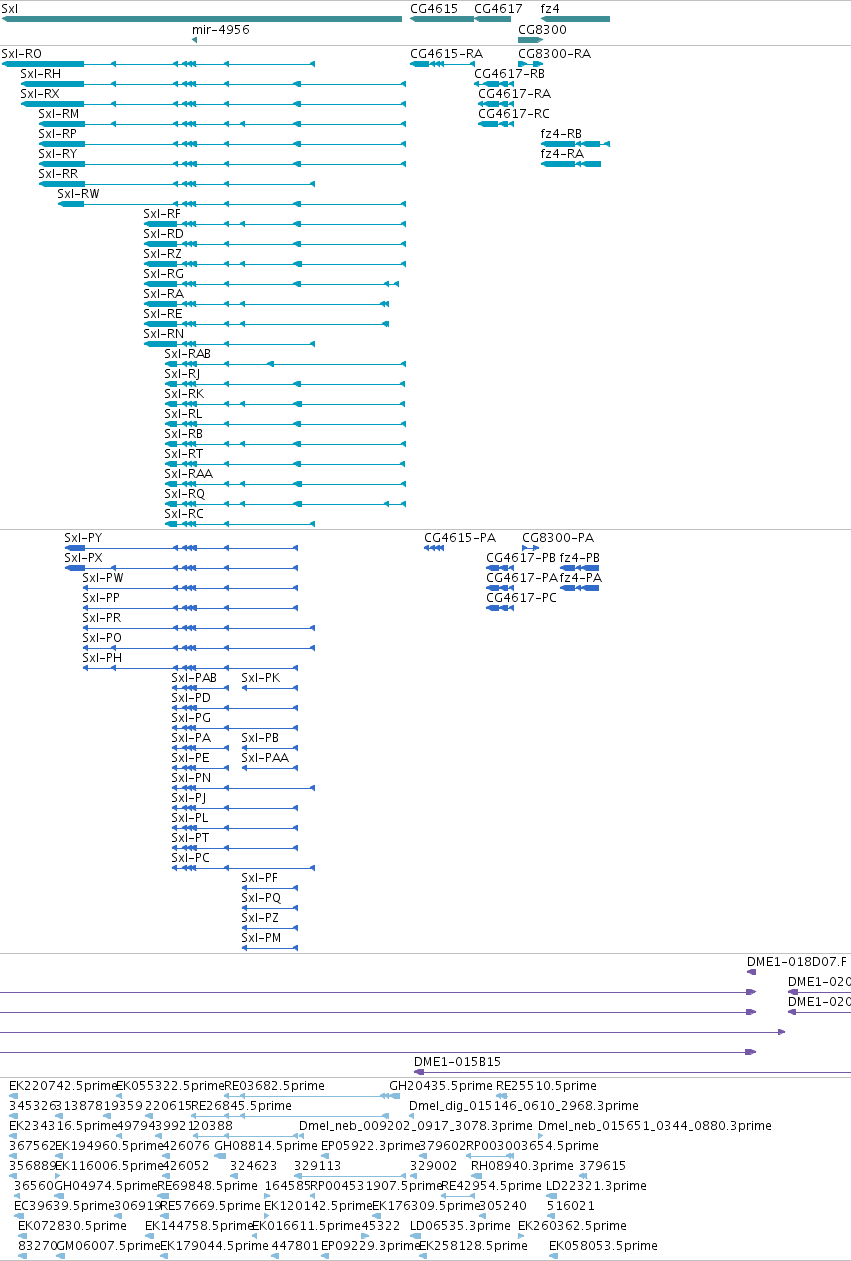Viewport: 851px width, 1261px height.
Task: Select the Sxl-PZ protein label
Action: click(x=260, y=918)
